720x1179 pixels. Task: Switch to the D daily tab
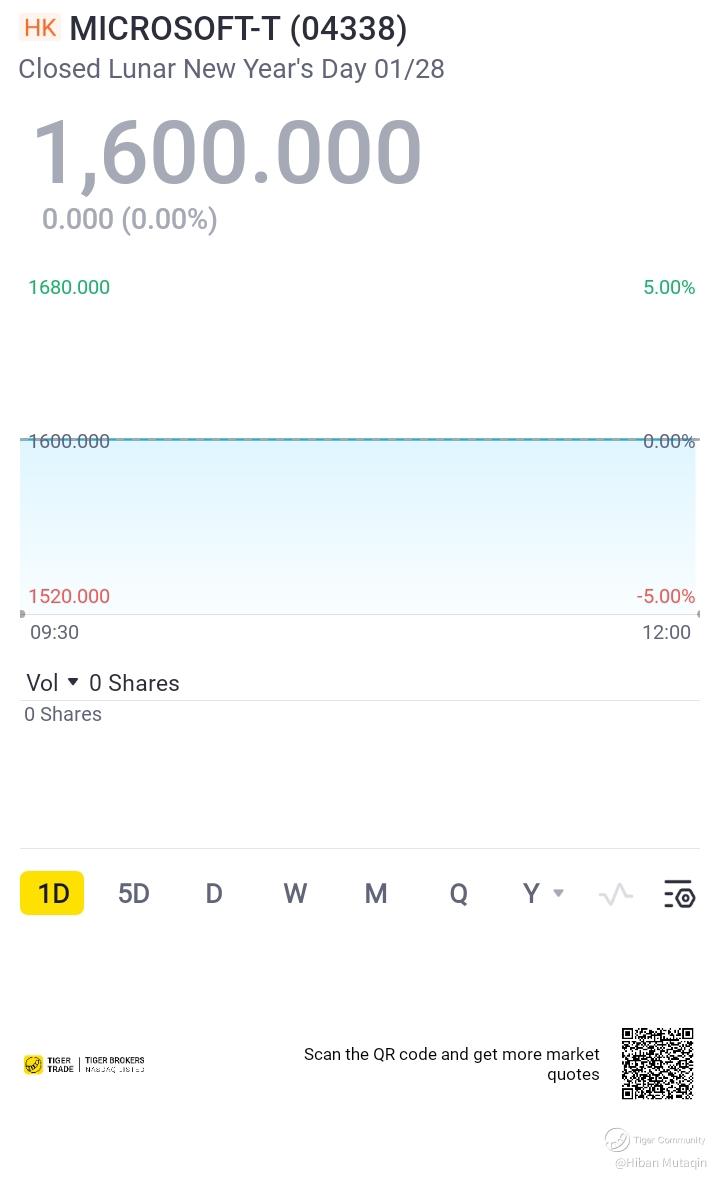214,893
